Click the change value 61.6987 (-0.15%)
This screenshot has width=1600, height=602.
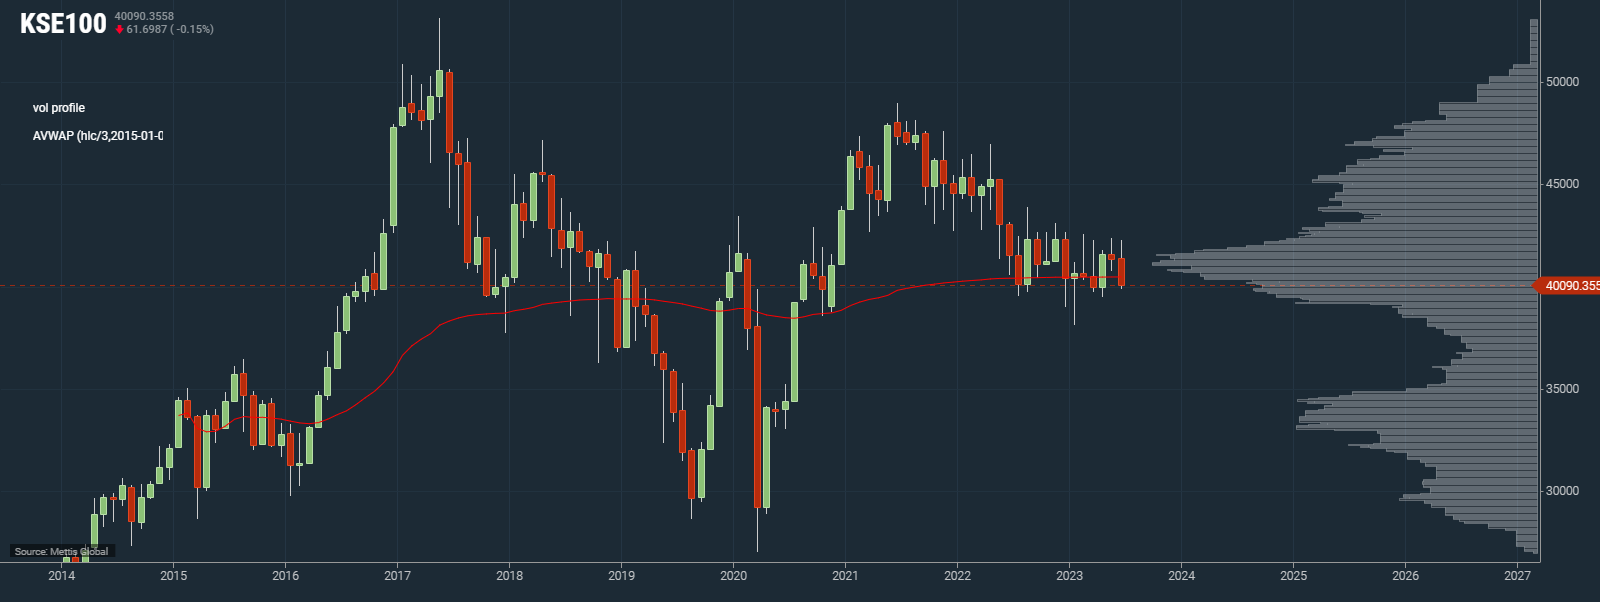click(x=170, y=30)
